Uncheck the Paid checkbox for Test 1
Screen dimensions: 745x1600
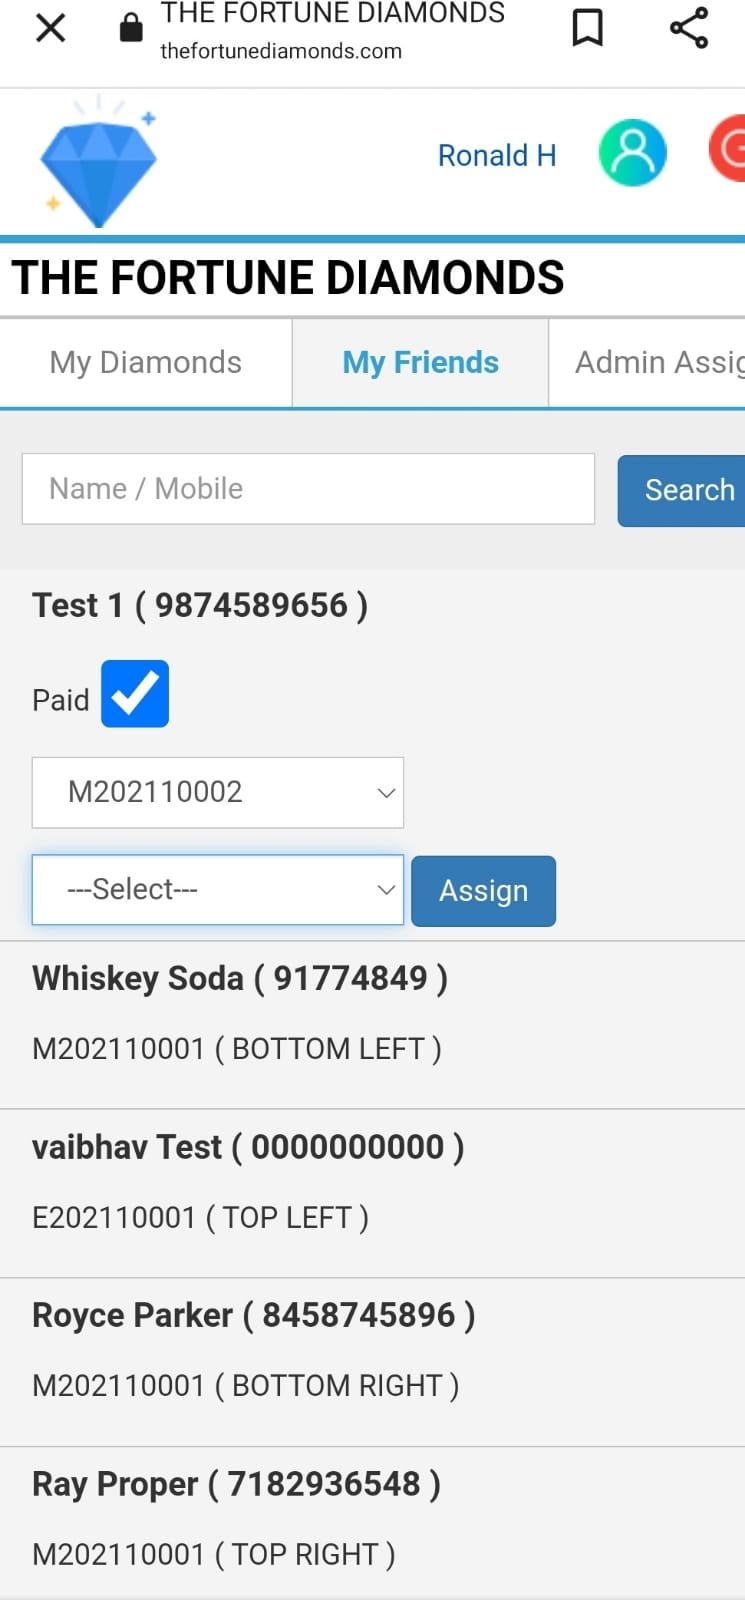click(135, 694)
